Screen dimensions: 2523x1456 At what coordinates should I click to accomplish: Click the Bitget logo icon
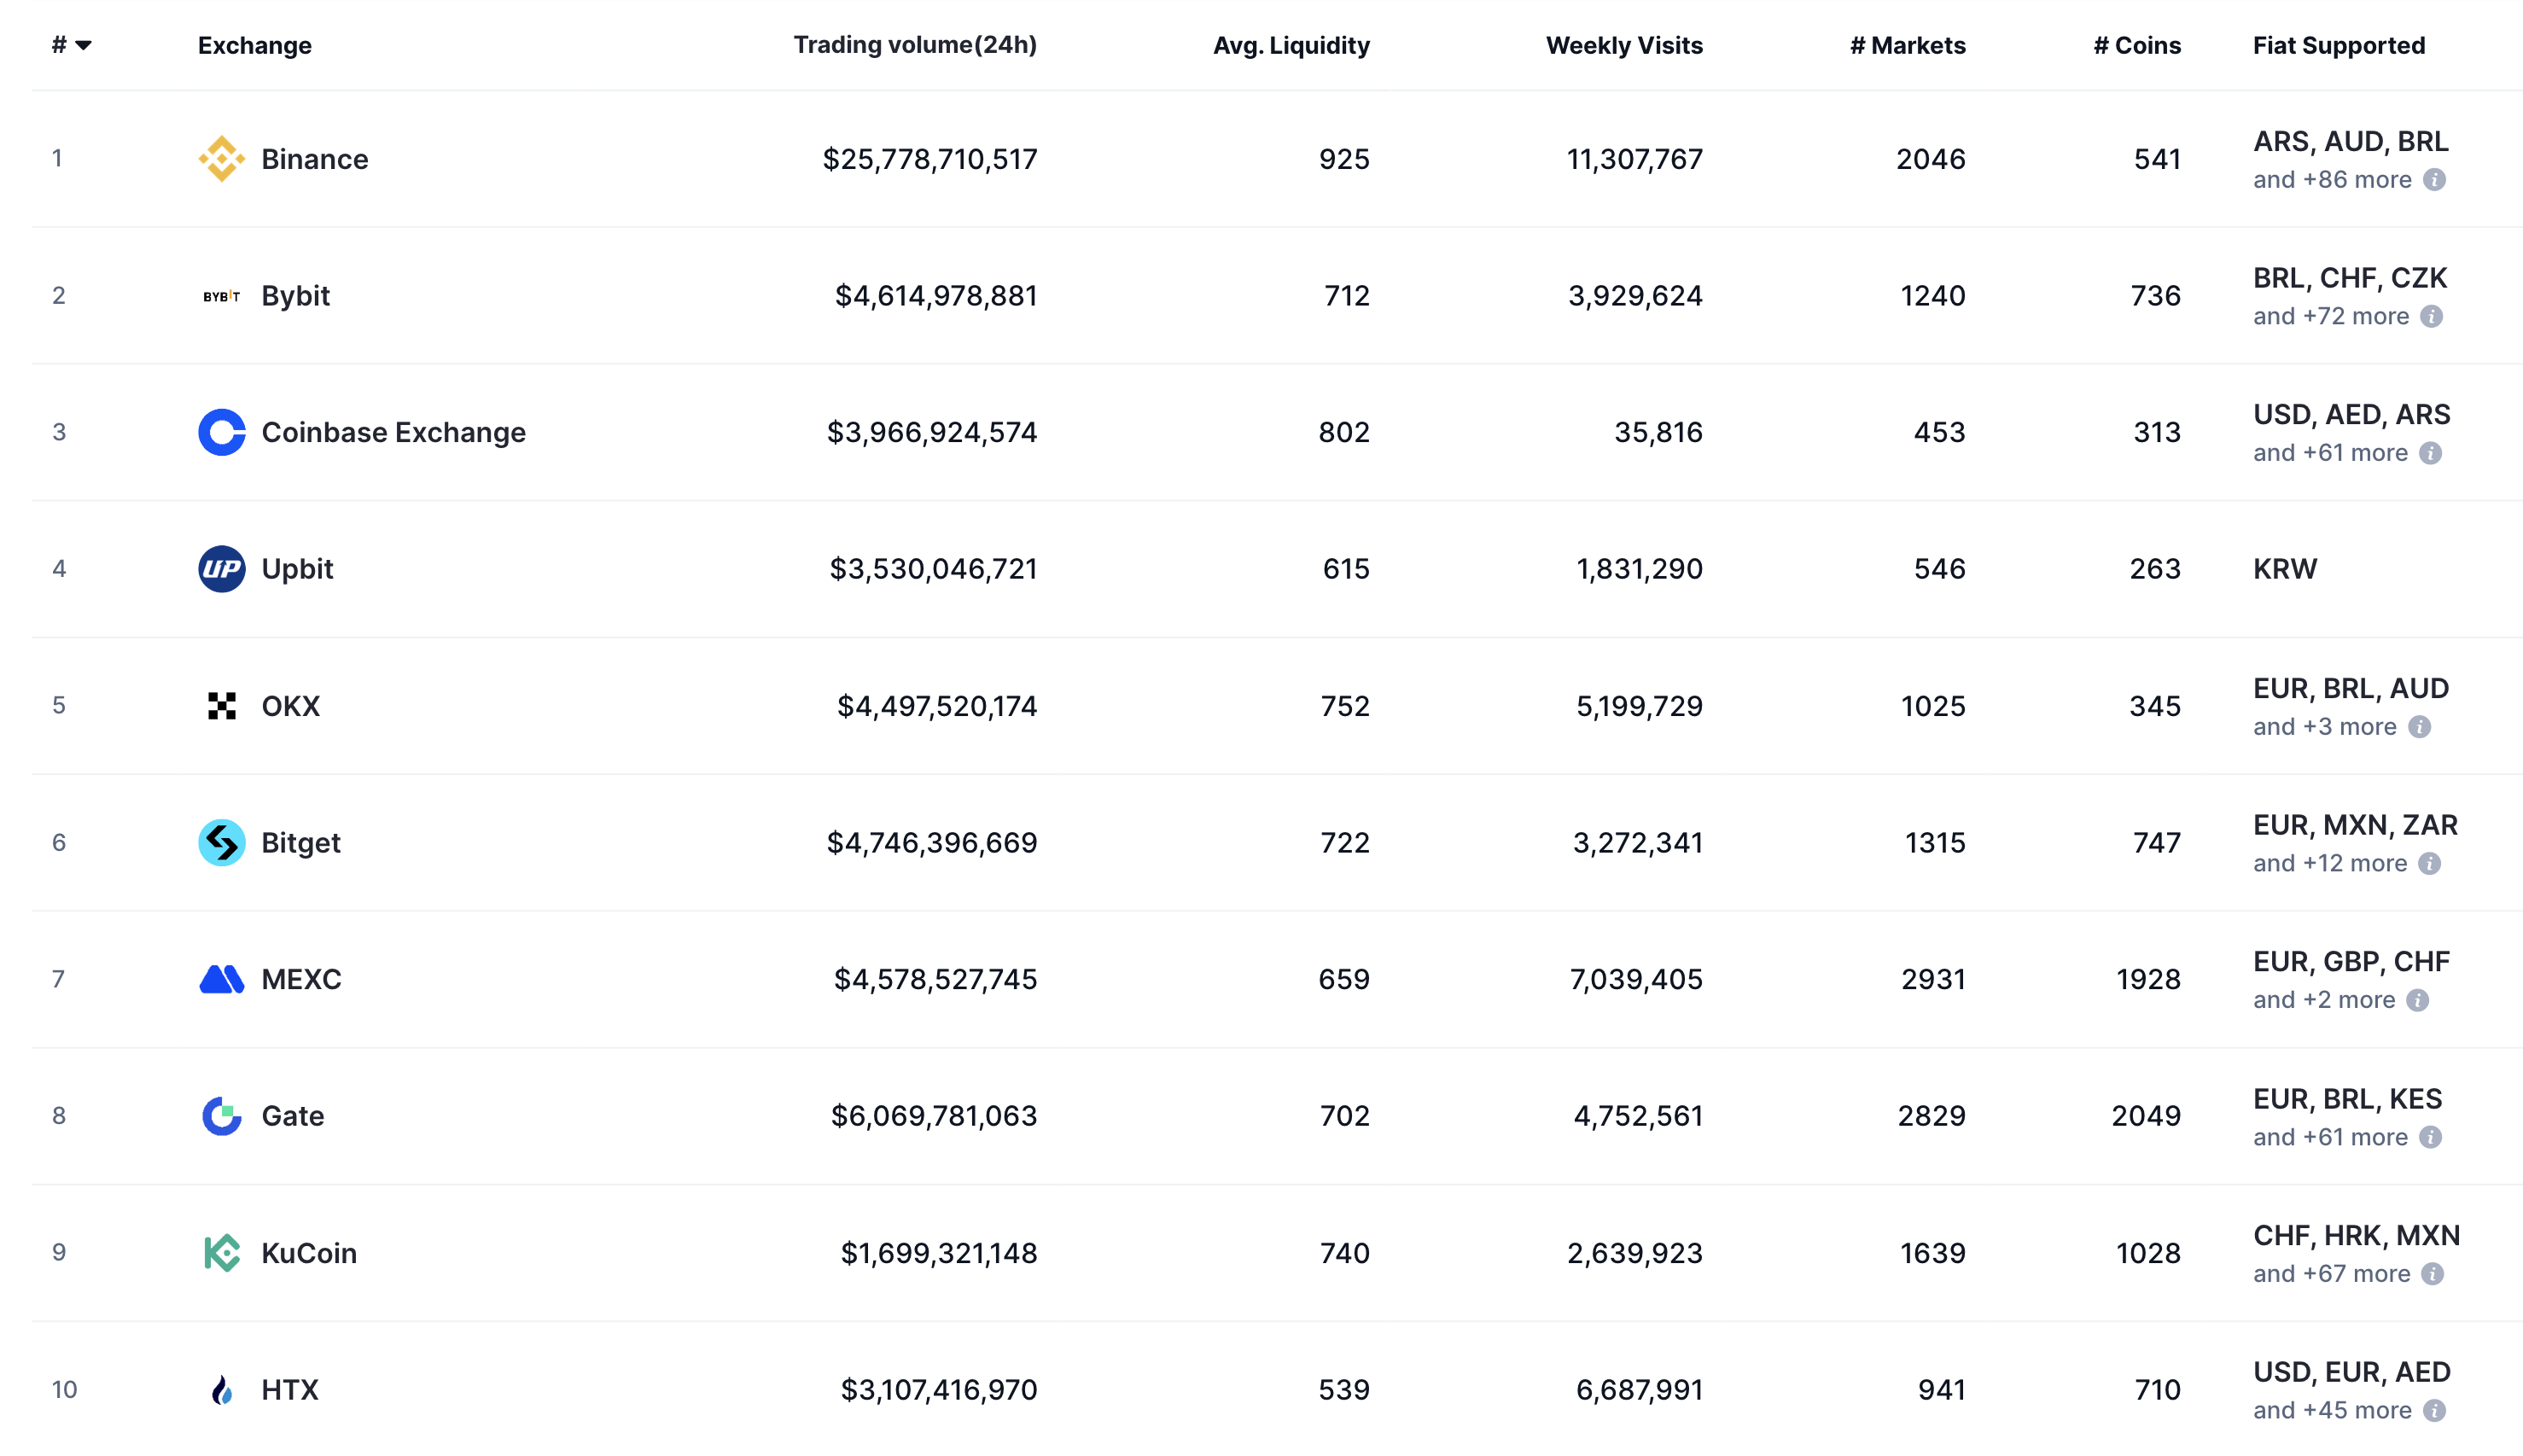(x=221, y=842)
